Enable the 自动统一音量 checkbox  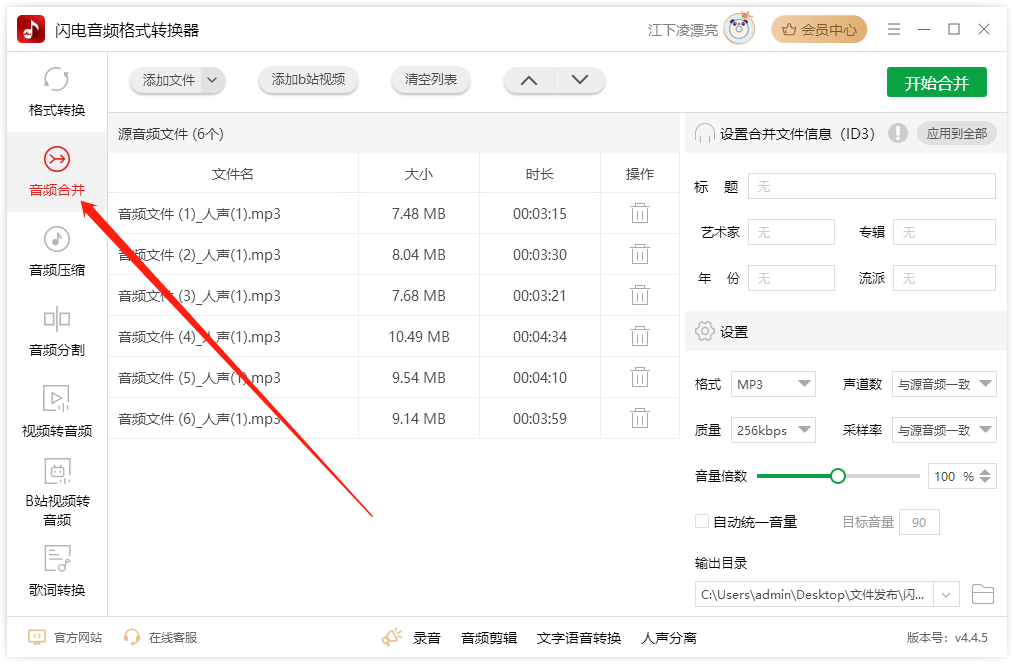click(702, 521)
